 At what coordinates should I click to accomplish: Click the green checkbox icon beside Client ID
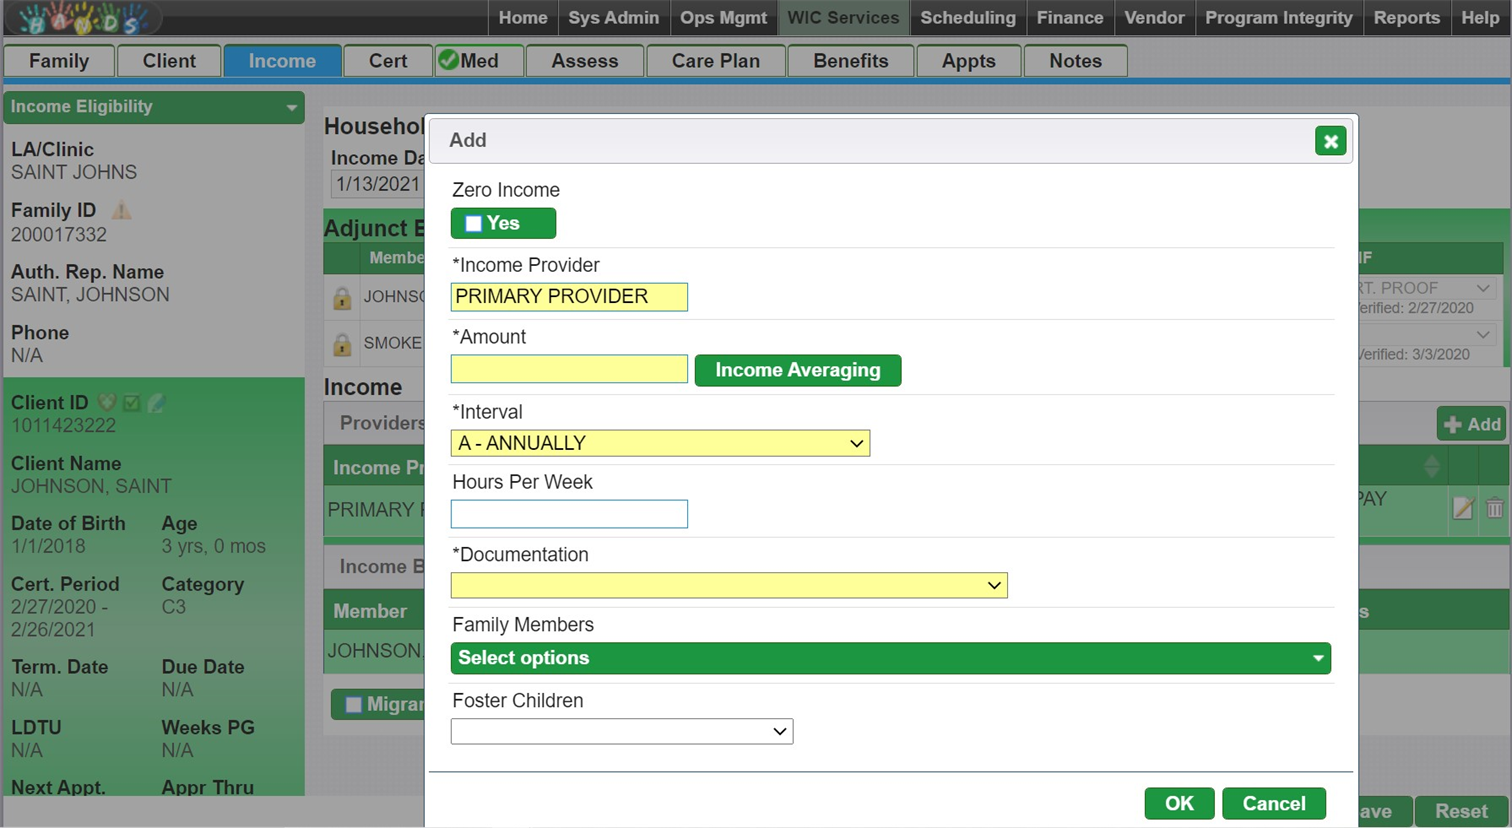pyautogui.click(x=131, y=403)
